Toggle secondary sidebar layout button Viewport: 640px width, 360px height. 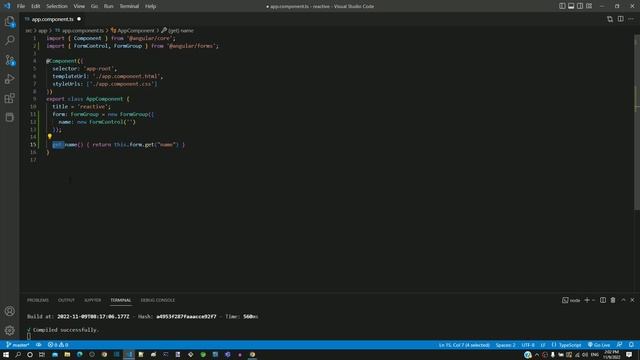[580, 6]
